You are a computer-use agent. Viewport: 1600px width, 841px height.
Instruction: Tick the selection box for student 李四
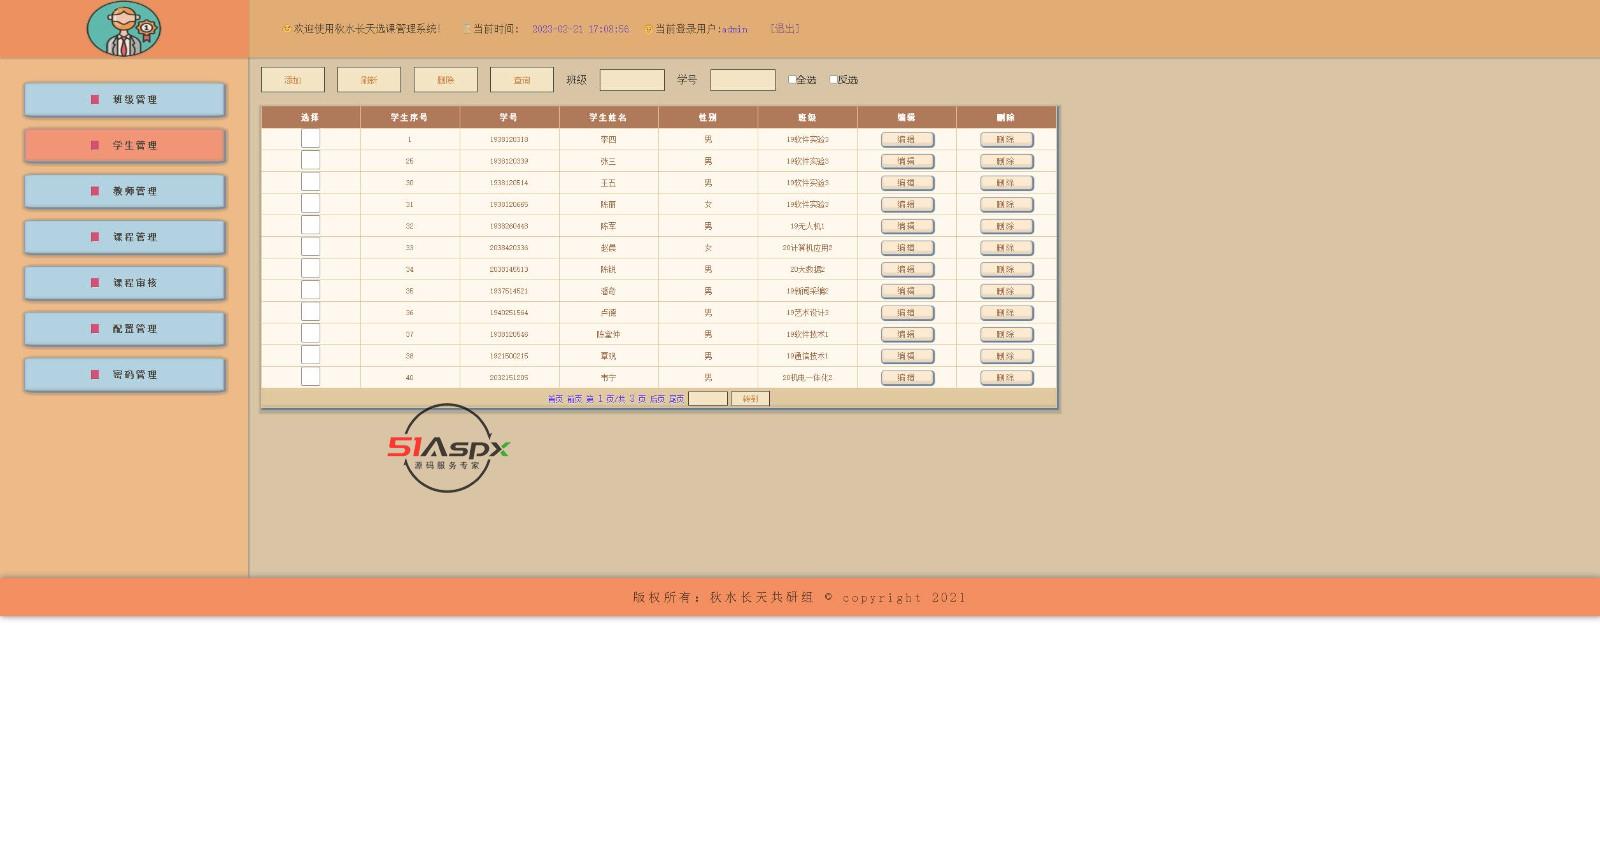(x=310, y=139)
